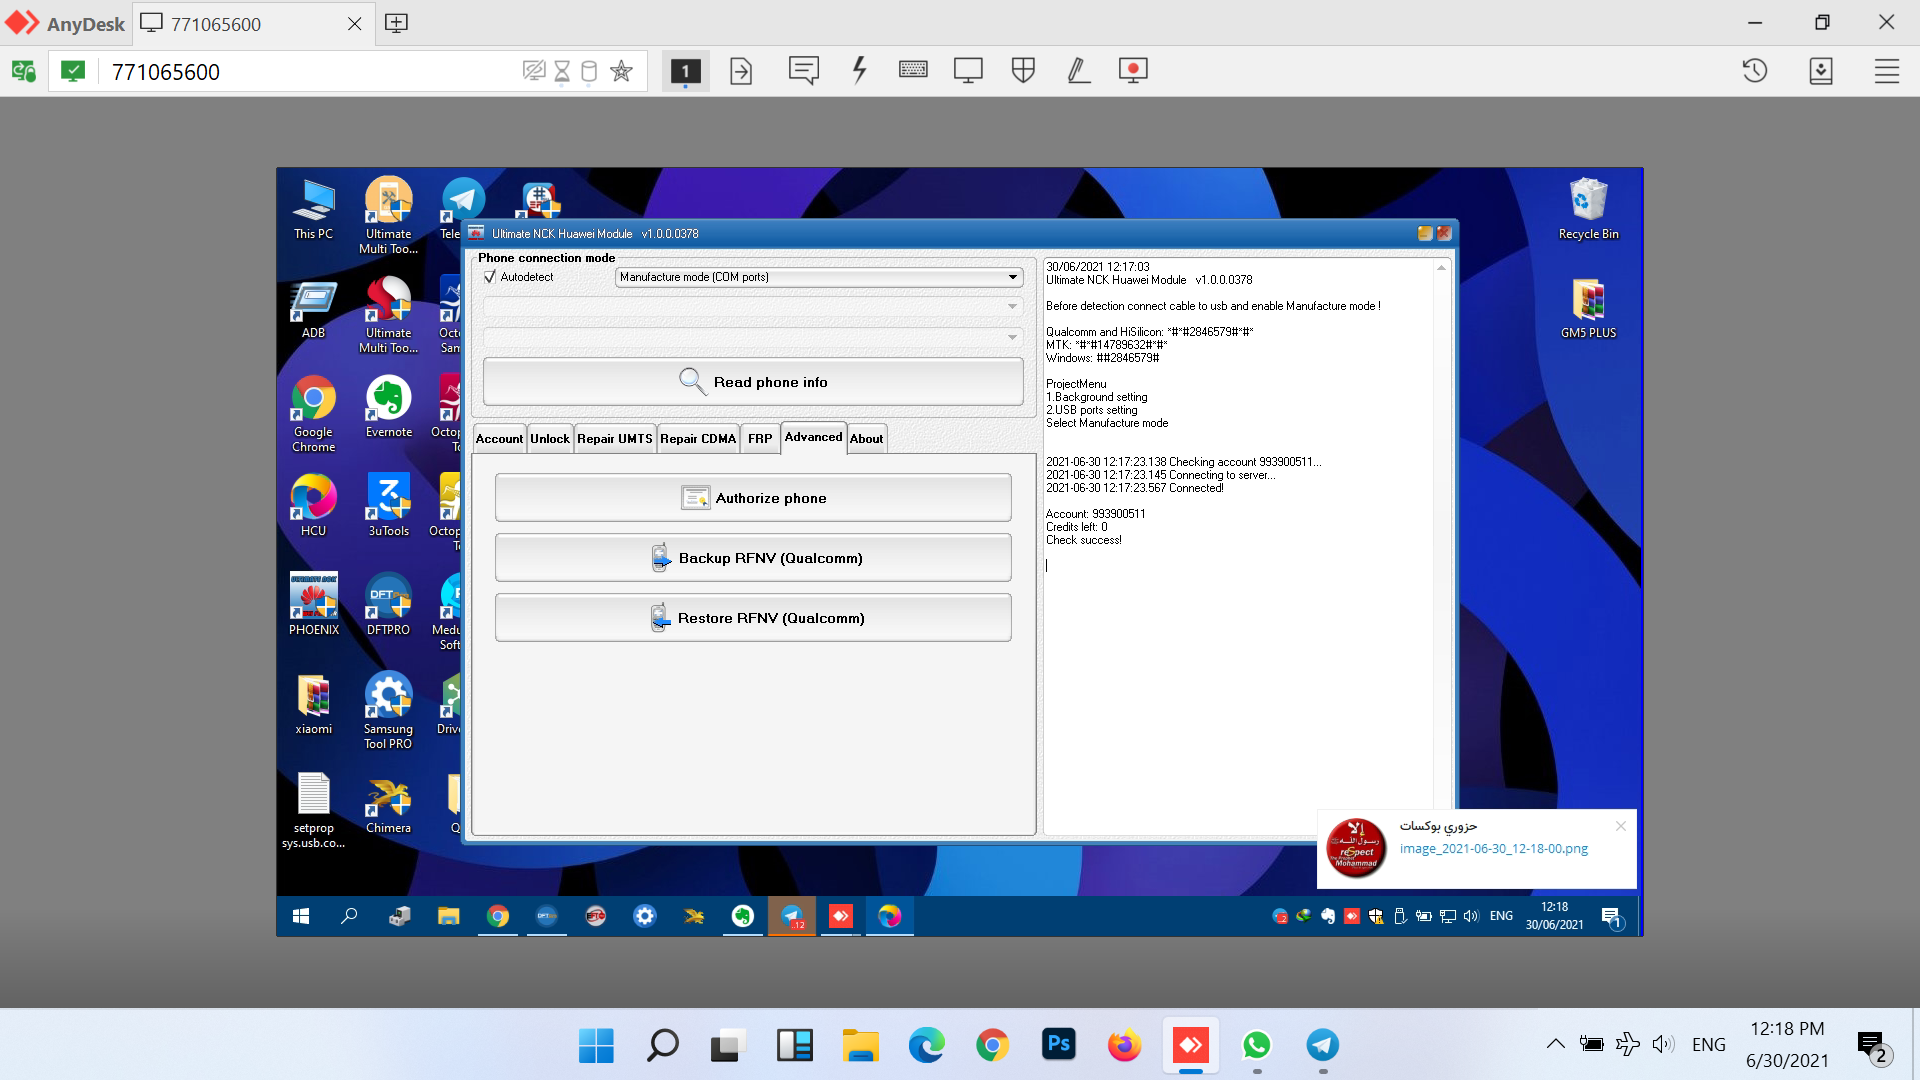The height and width of the screenshot is (1080, 1920).
Task: Open Recycle Bin on remote desktop
Action: point(1588,209)
